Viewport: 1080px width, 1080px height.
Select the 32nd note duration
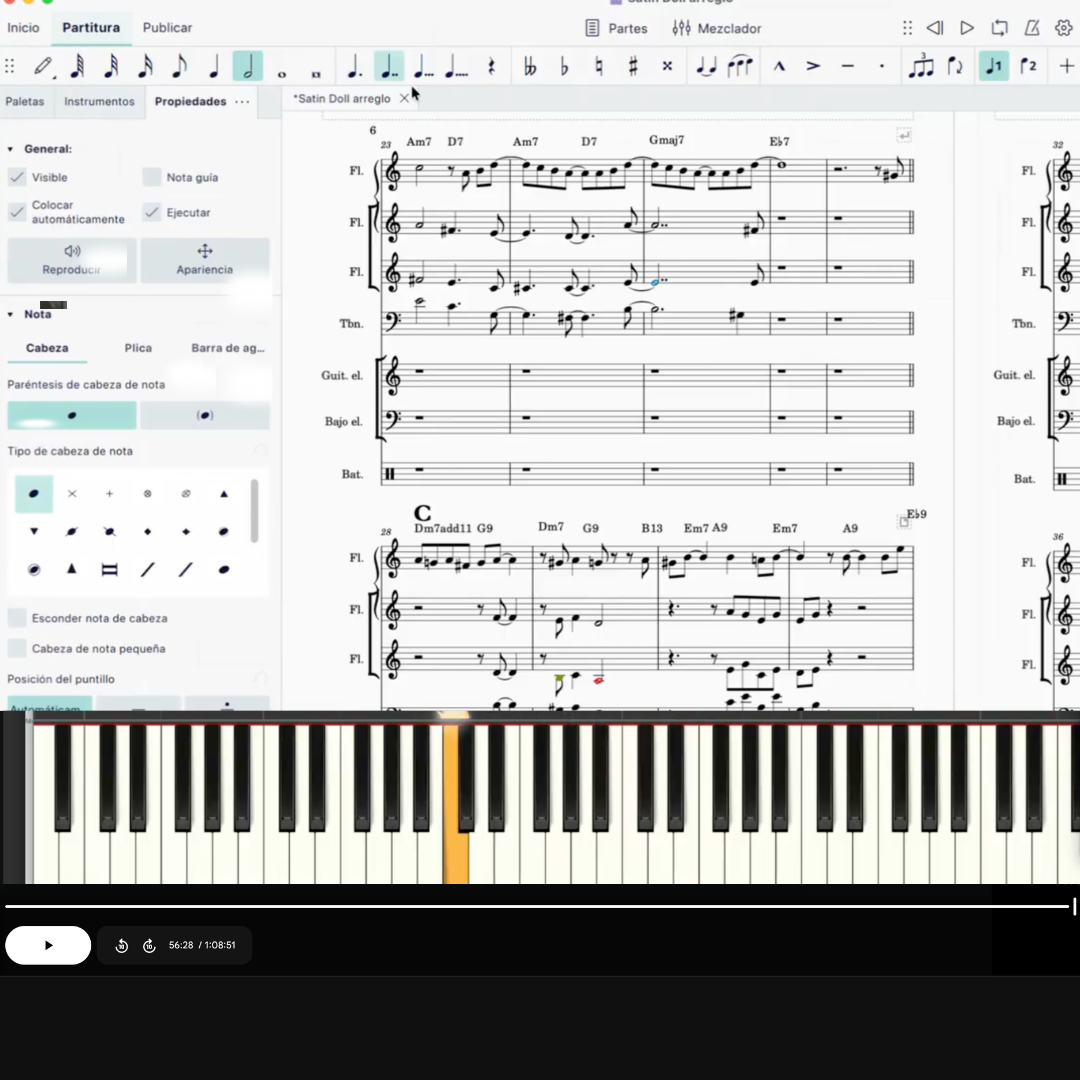pyautogui.click(x=111, y=66)
